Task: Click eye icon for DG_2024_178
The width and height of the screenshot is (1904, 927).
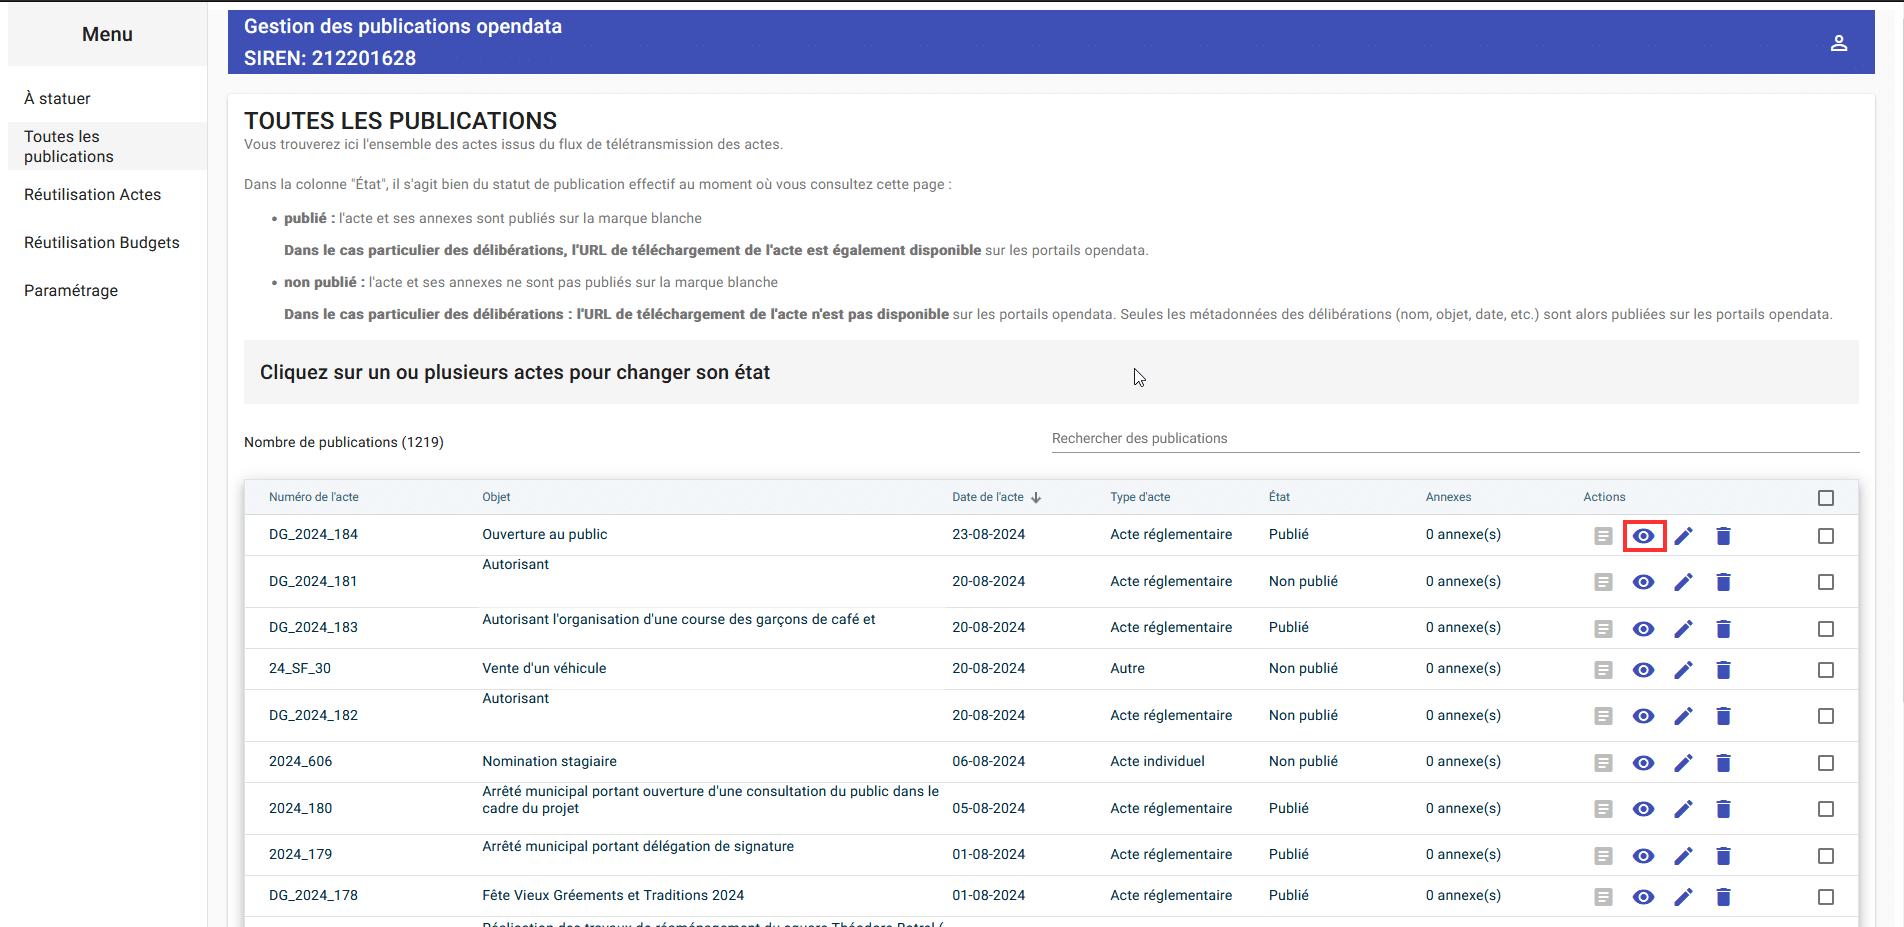Action: point(1643,897)
